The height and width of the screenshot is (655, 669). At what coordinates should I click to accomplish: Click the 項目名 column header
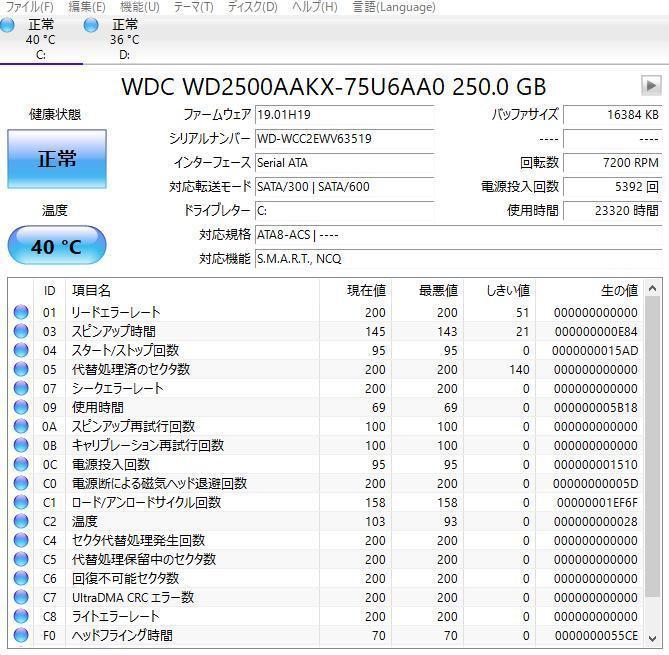click(x=192, y=291)
